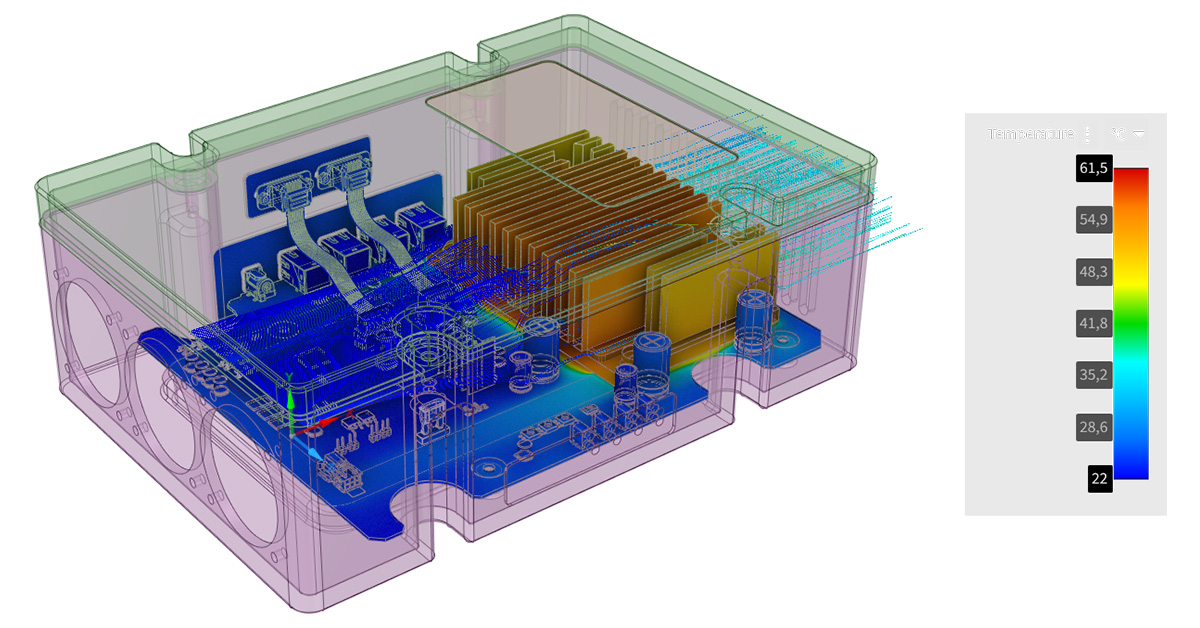1200x628 pixels.
Task: Click the 28,6 legend tick label
Action: coord(1093,427)
